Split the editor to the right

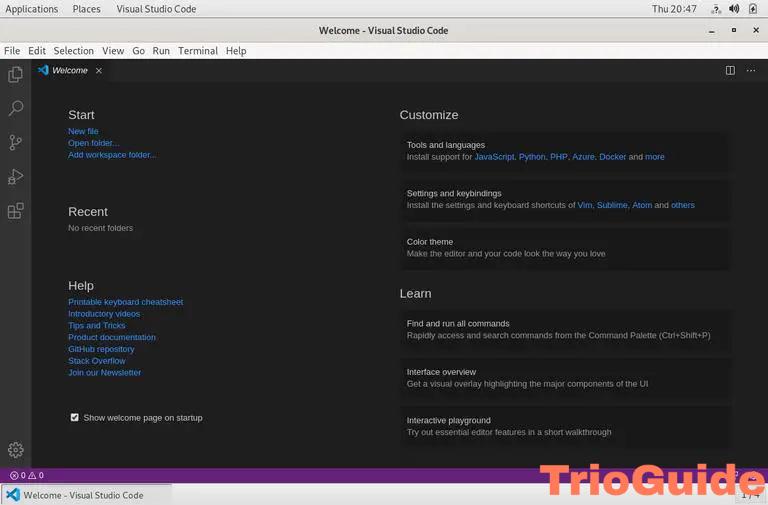pos(730,71)
